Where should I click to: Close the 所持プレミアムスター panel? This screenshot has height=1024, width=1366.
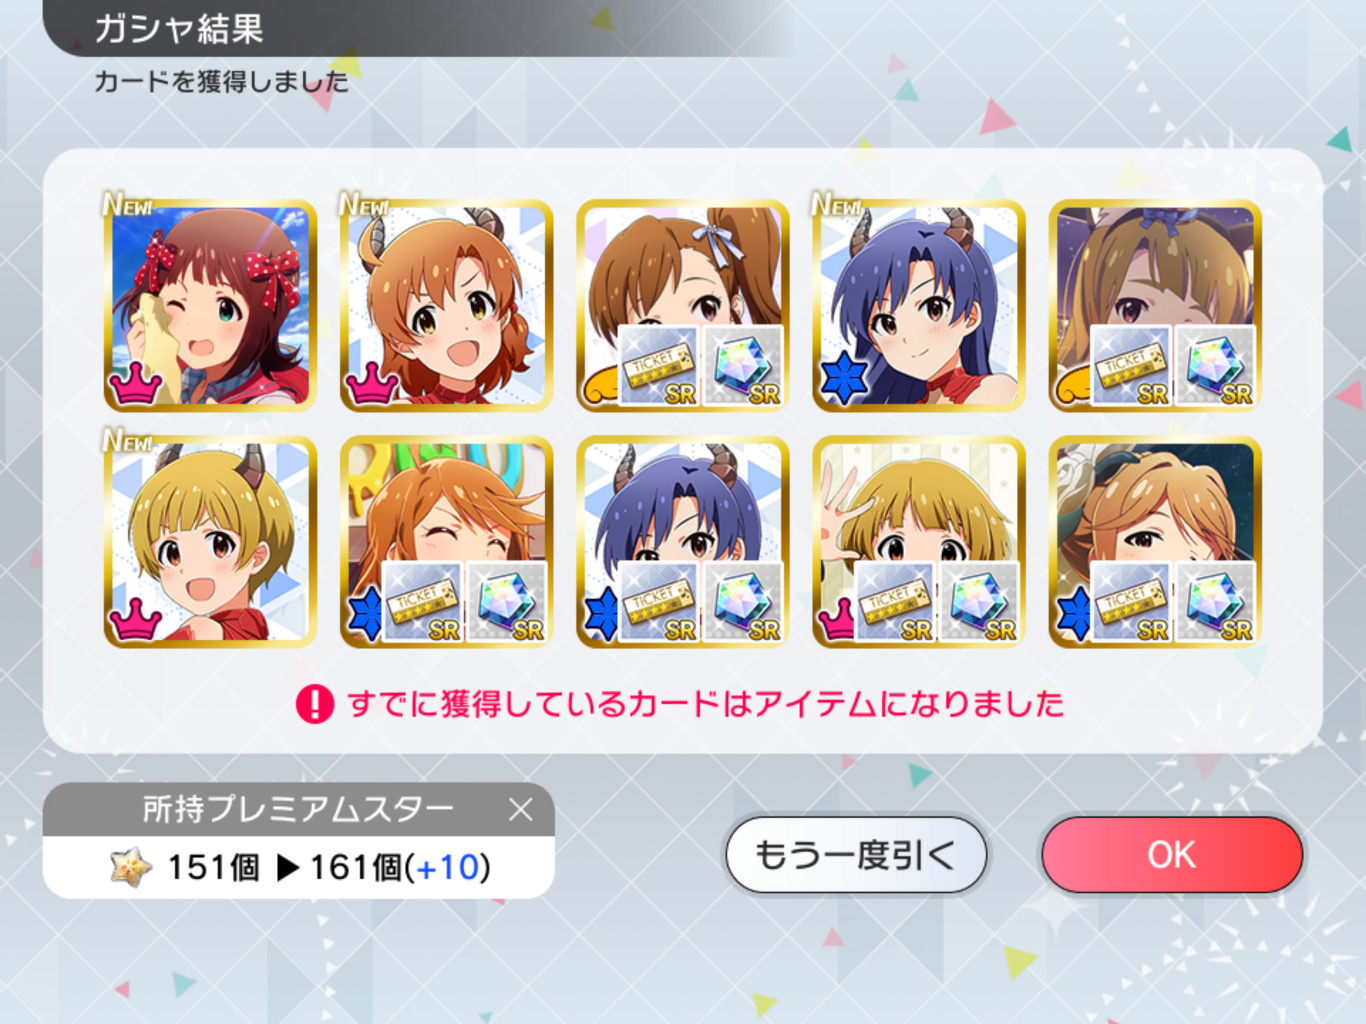(x=520, y=809)
